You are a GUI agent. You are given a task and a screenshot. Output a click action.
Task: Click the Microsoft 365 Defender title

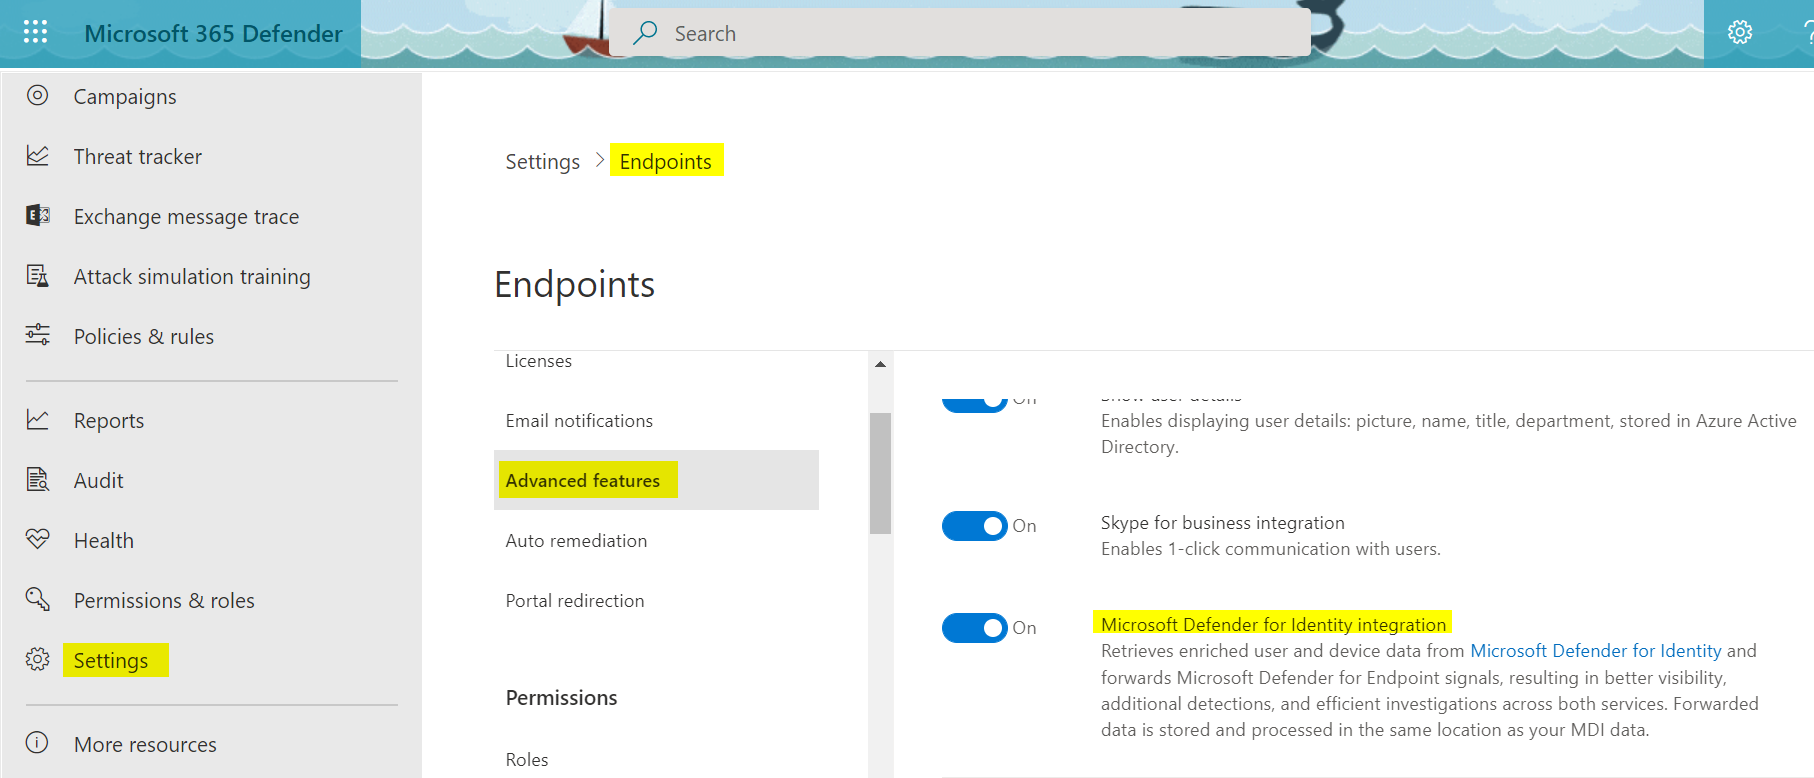click(x=213, y=34)
